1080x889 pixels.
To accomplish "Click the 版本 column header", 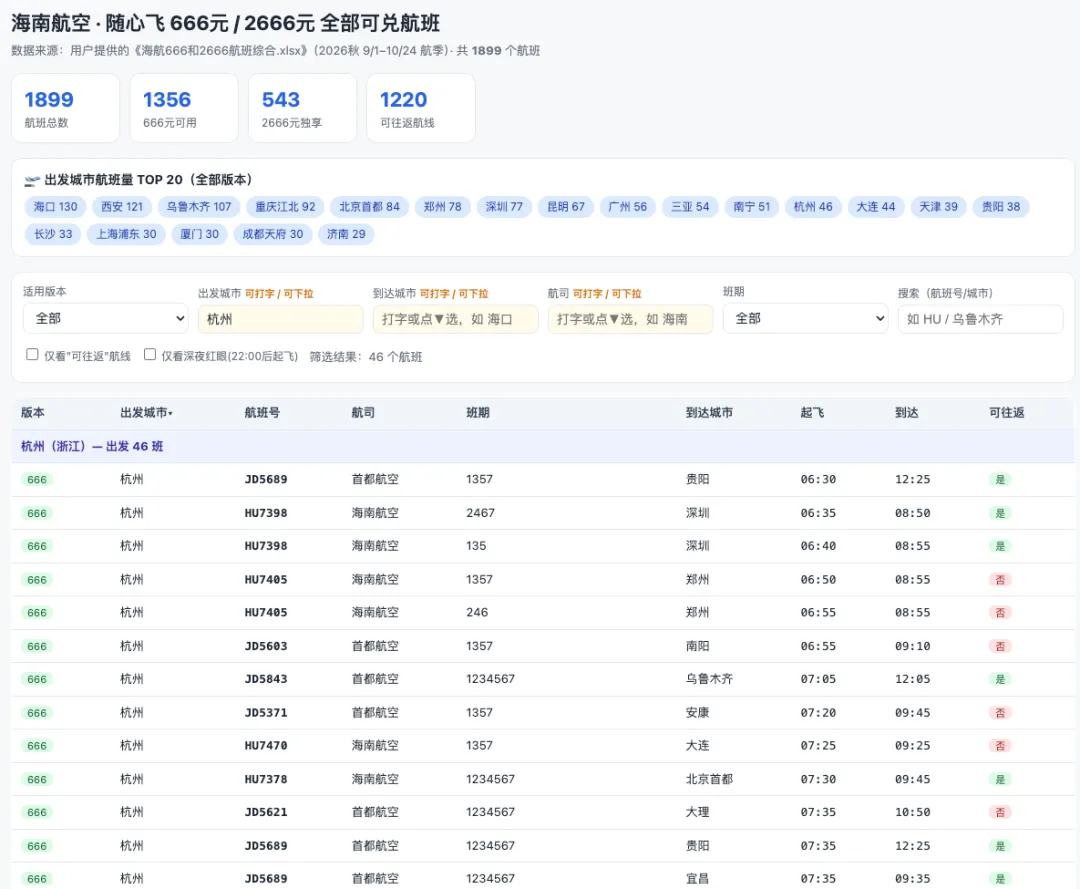I will 32,412.
